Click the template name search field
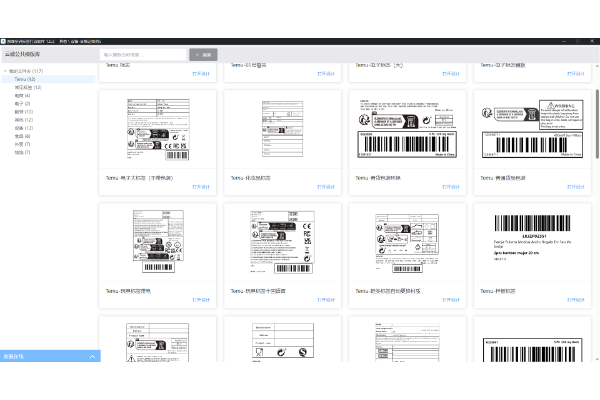This screenshot has height=400, width=600. pyautogui.click(x=143, y=55)
